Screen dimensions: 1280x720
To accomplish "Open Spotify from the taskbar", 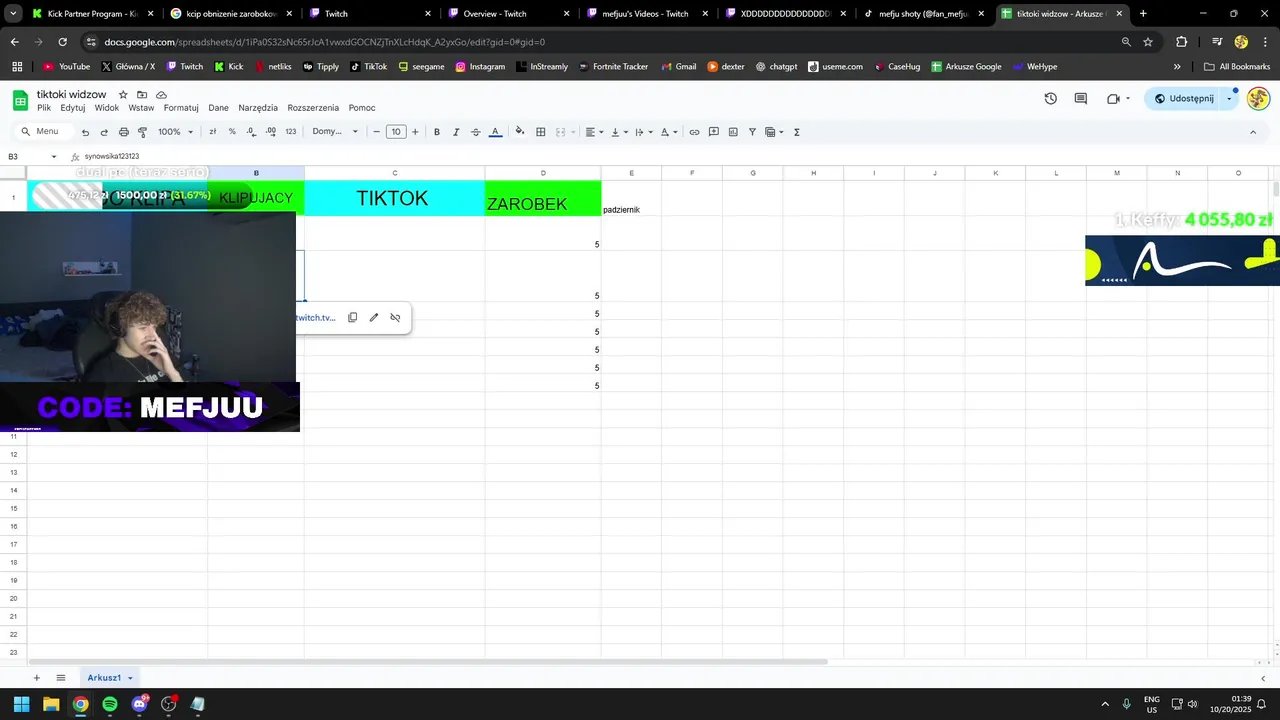I will (x=110, y=704).
